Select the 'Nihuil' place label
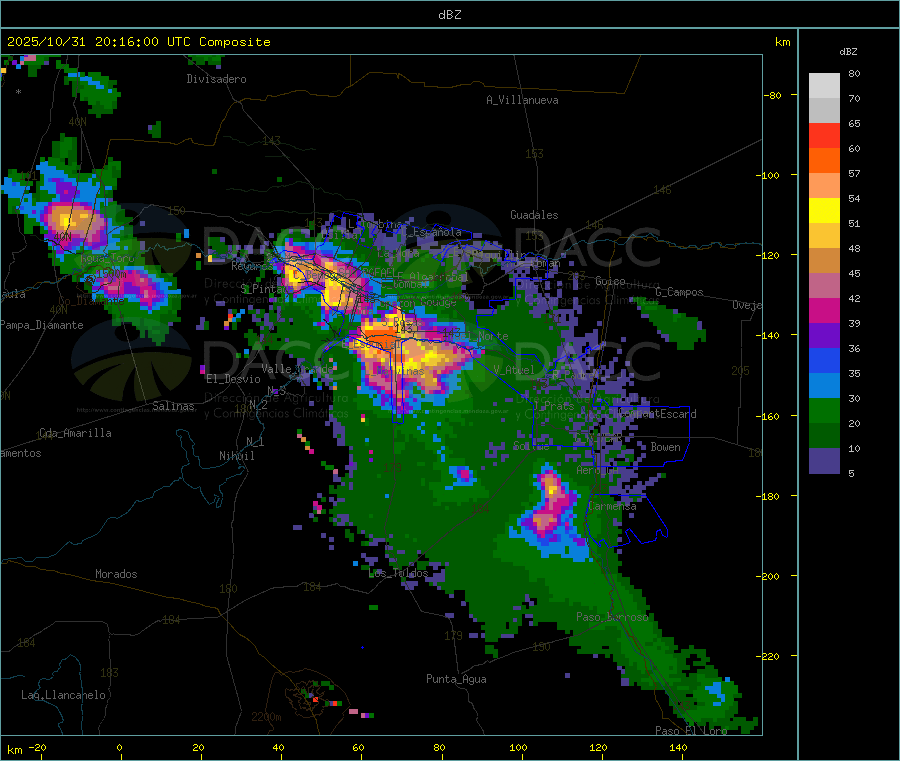 237,456
